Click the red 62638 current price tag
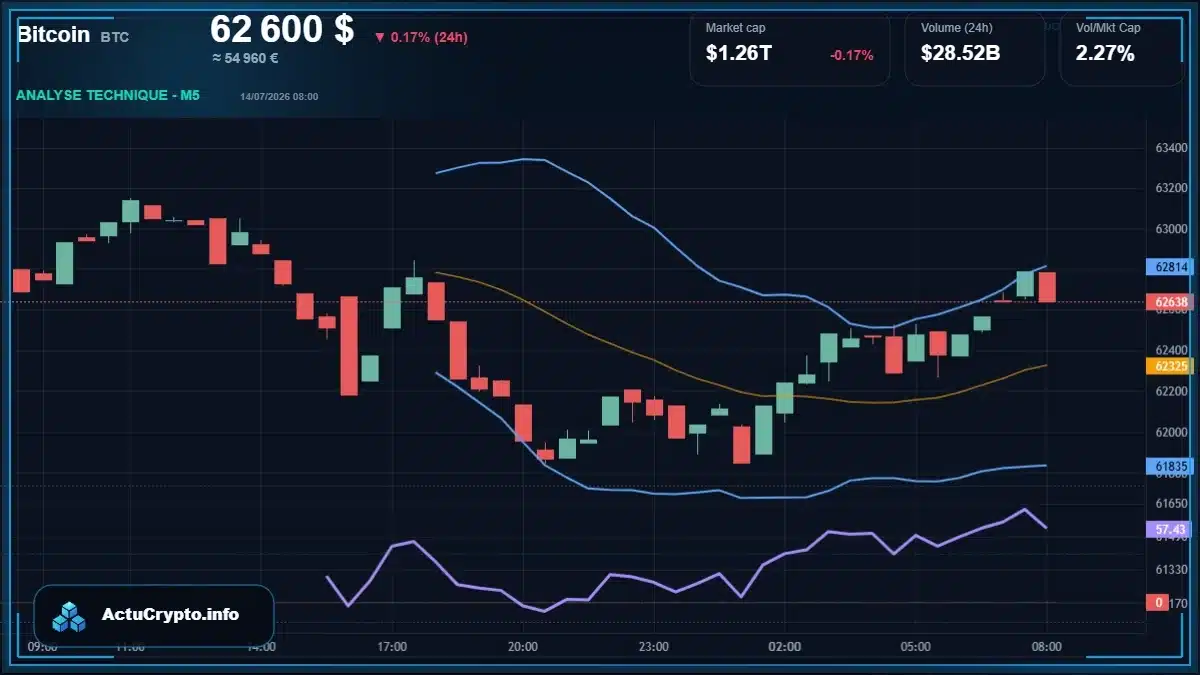This screenshot has height=675, width=1200. click(x=1171, y=302)
